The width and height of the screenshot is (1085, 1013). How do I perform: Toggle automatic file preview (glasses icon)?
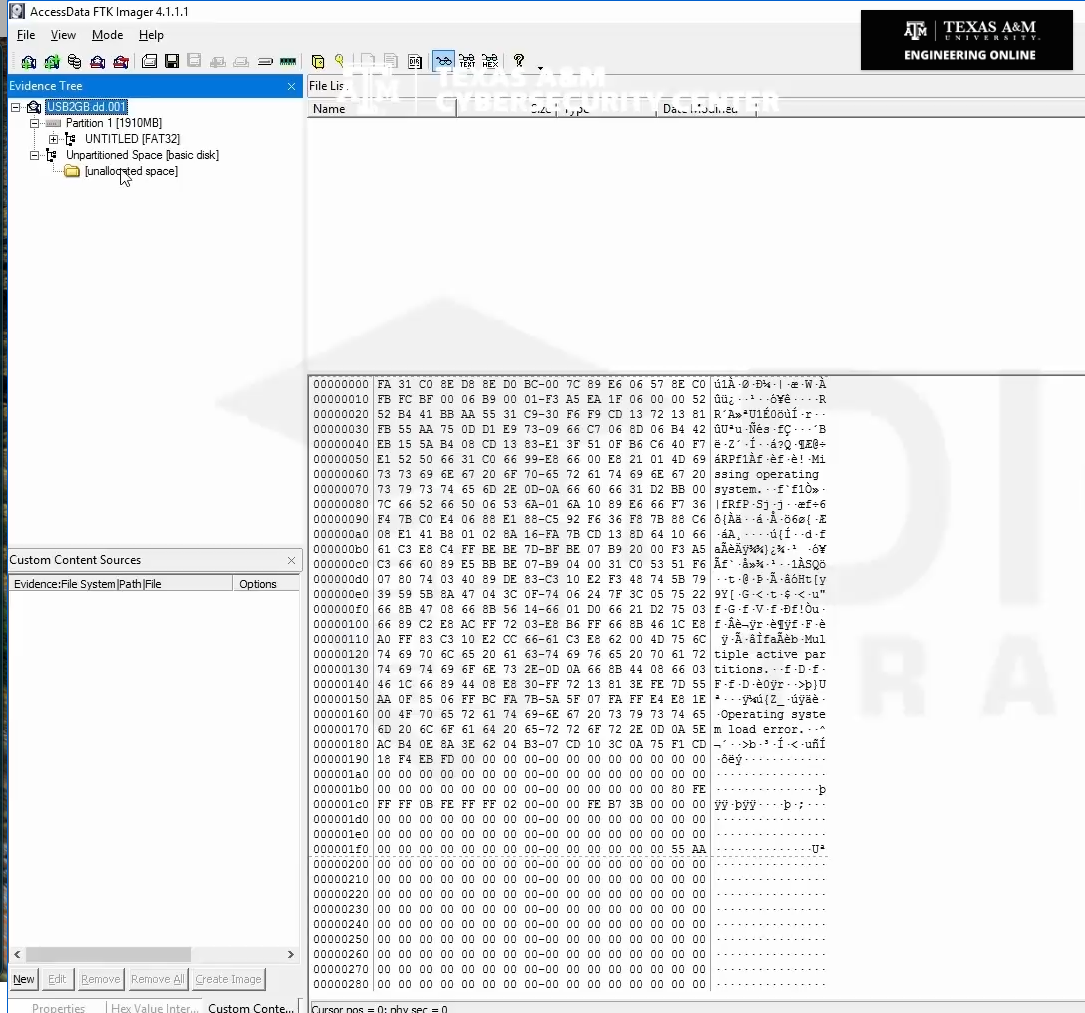coord(443,62)
